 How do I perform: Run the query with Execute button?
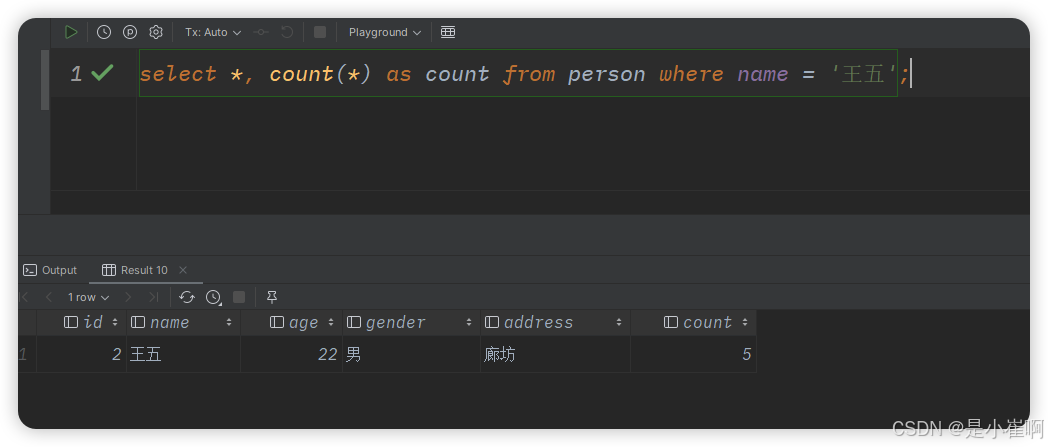point(71,32)
